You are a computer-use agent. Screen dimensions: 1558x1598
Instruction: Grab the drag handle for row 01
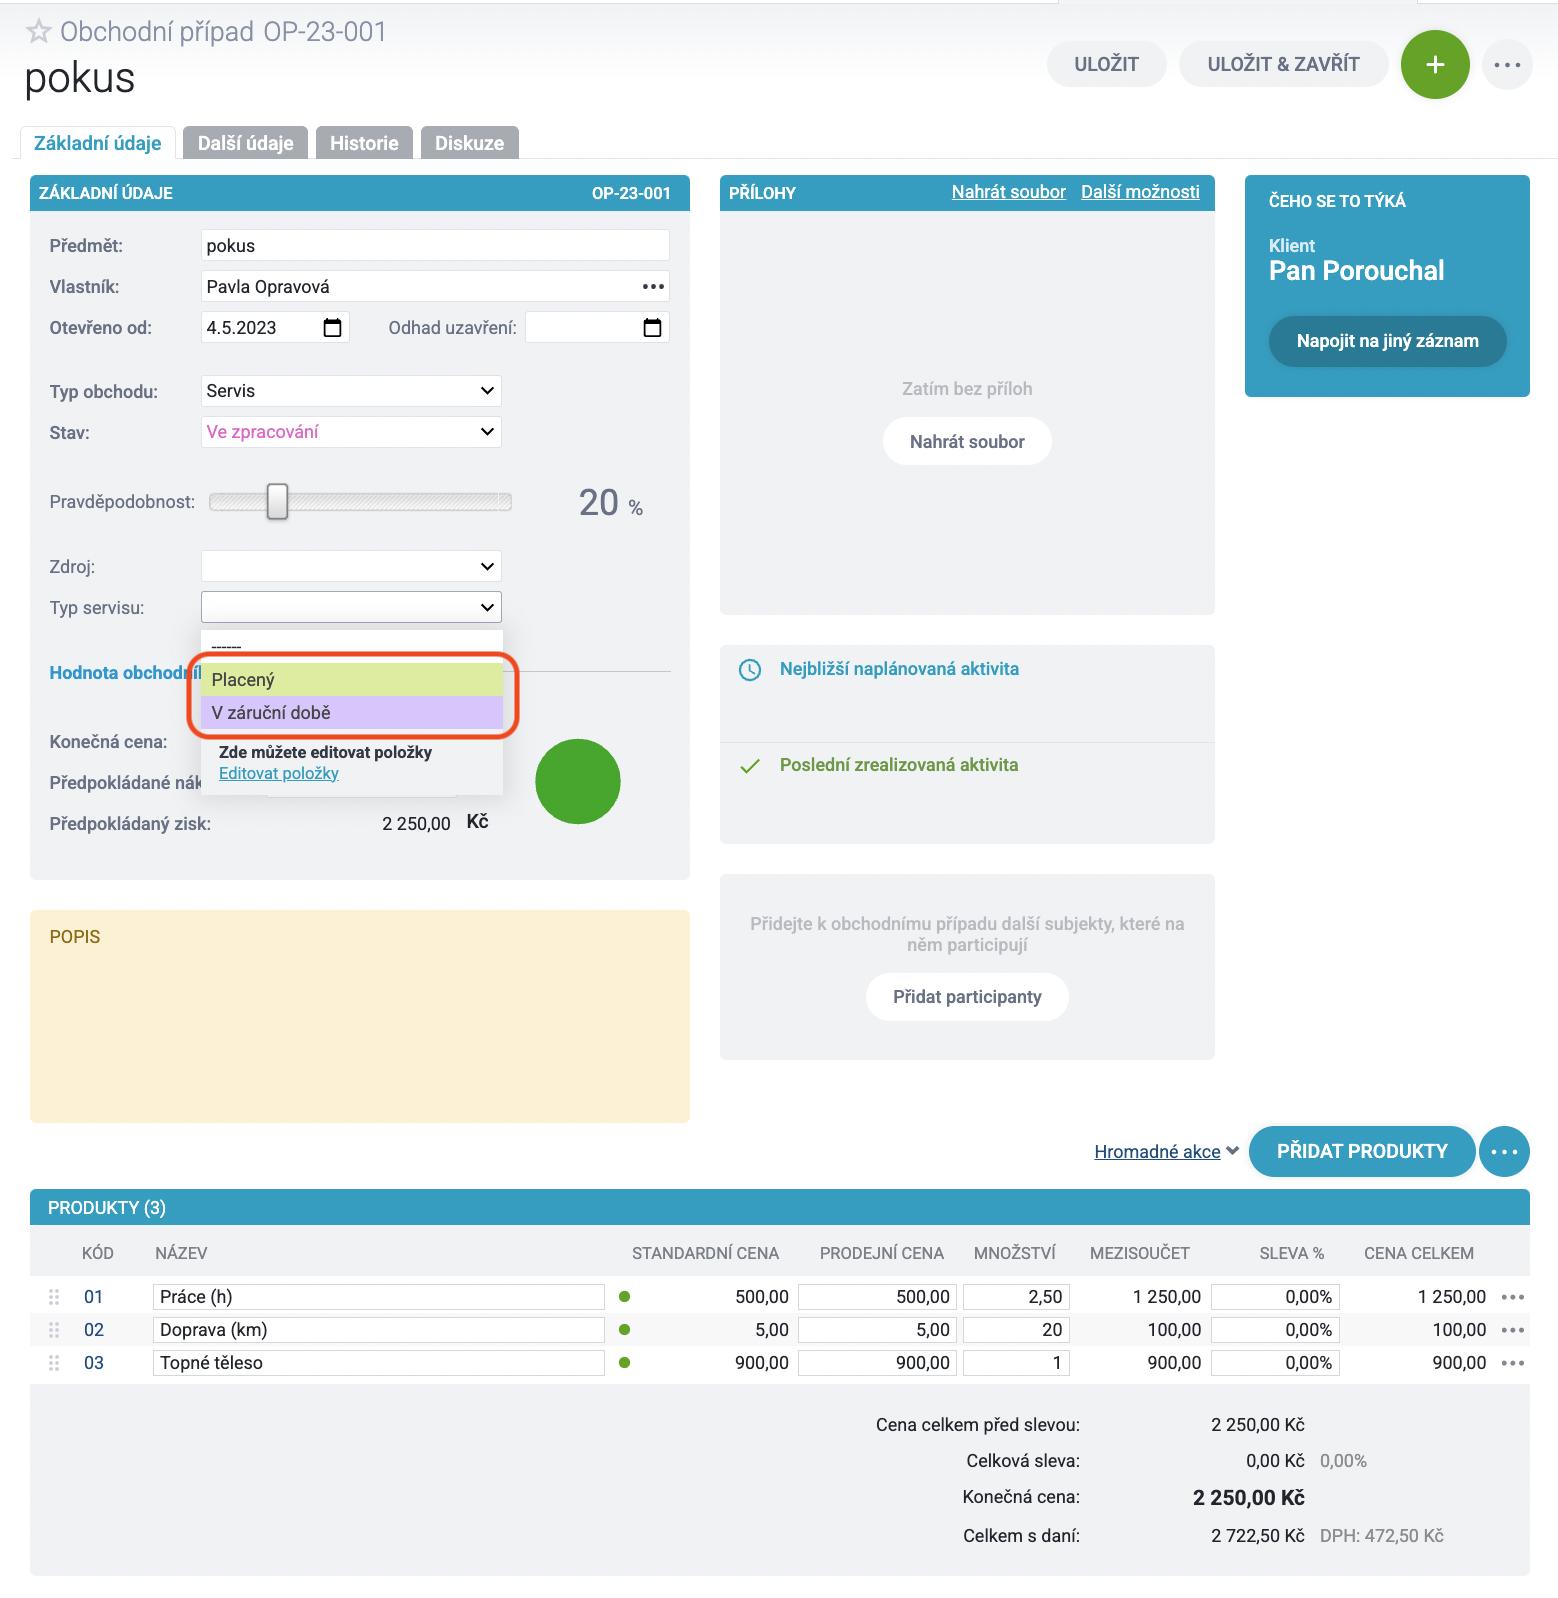(54, 1297)
